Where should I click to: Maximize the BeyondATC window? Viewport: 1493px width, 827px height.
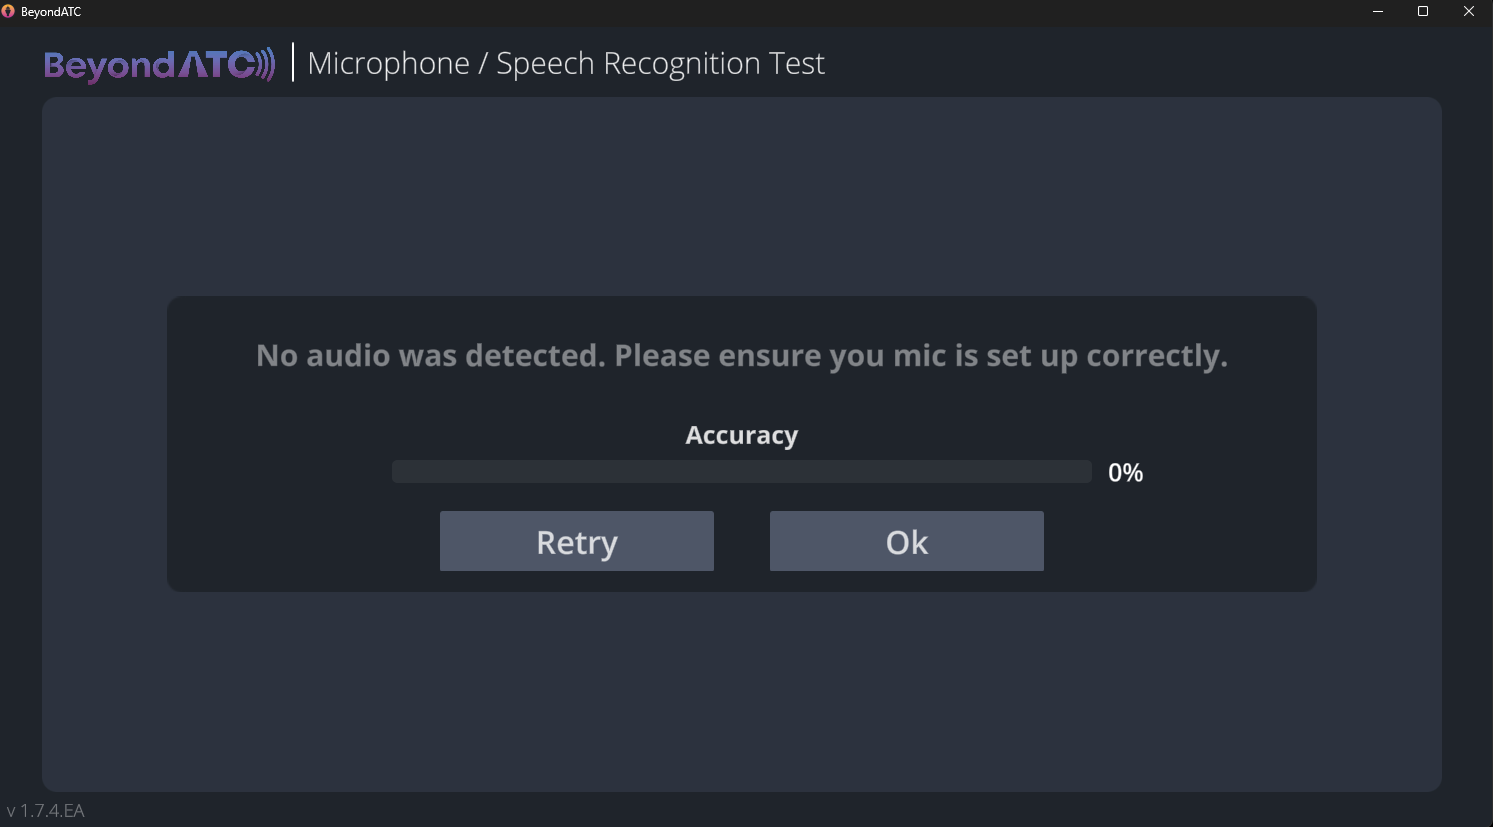point(1423,11)
